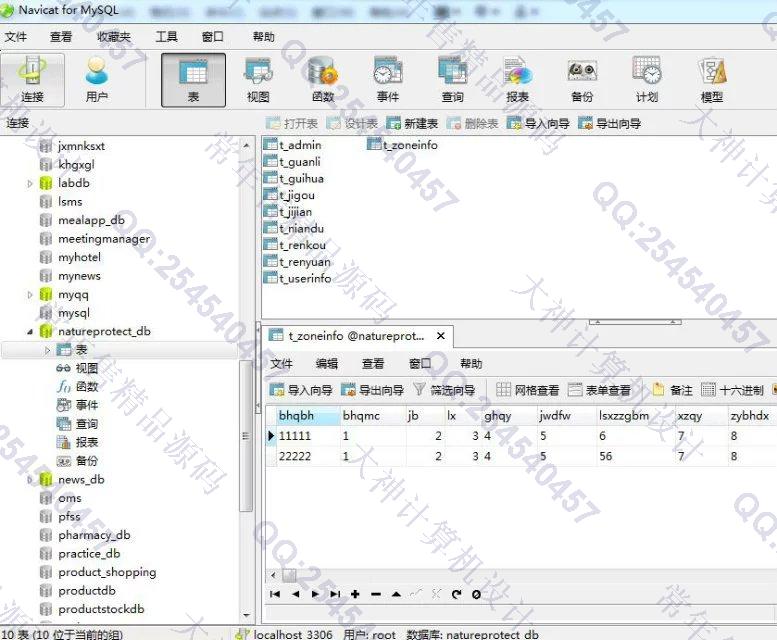Open the 模型 model section

(x=712, y=80)
